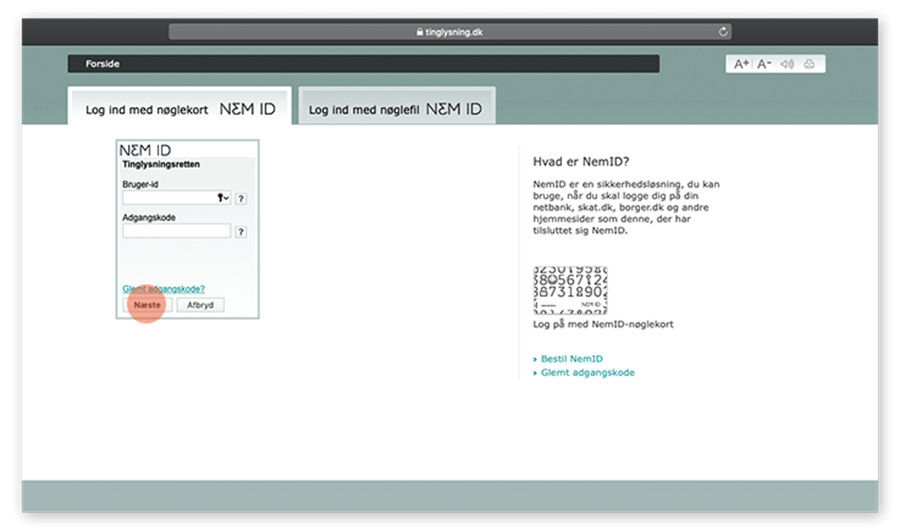Open the Bruger-id key dropdown
The width and height of the screenshot is (900, 531).
pyautogui.click(x=223, y=197)
